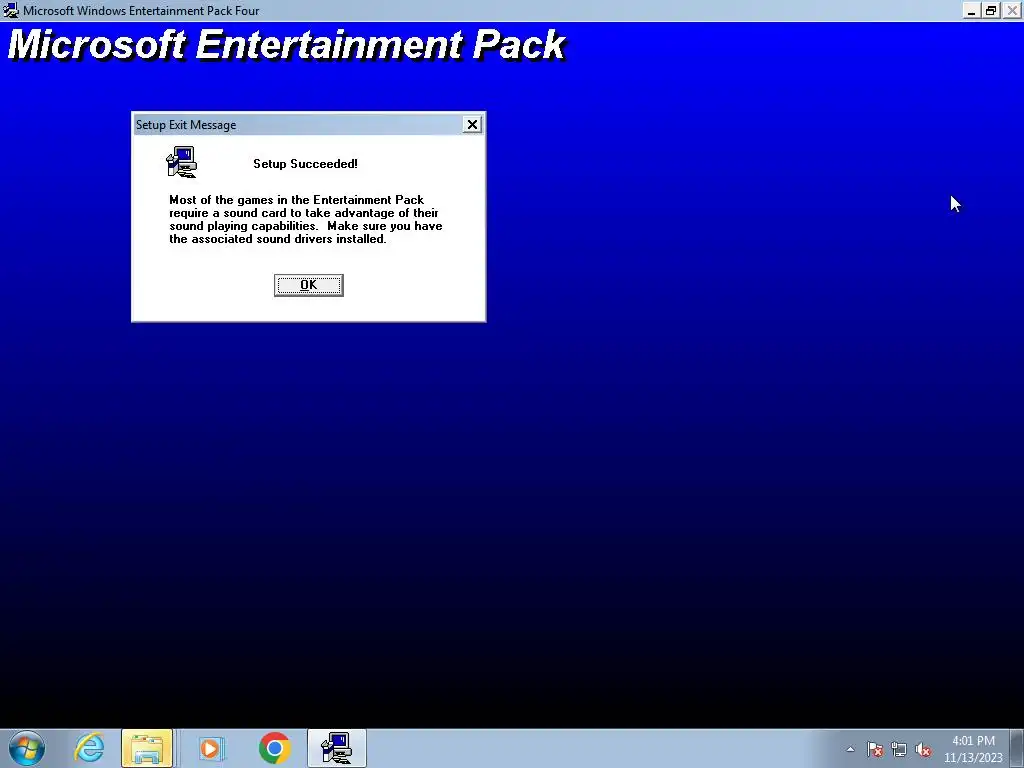This screenshot has height=768, width=1024.
Task: Click the setup computer icon in dialog
Action: click(x=182, y=162)
